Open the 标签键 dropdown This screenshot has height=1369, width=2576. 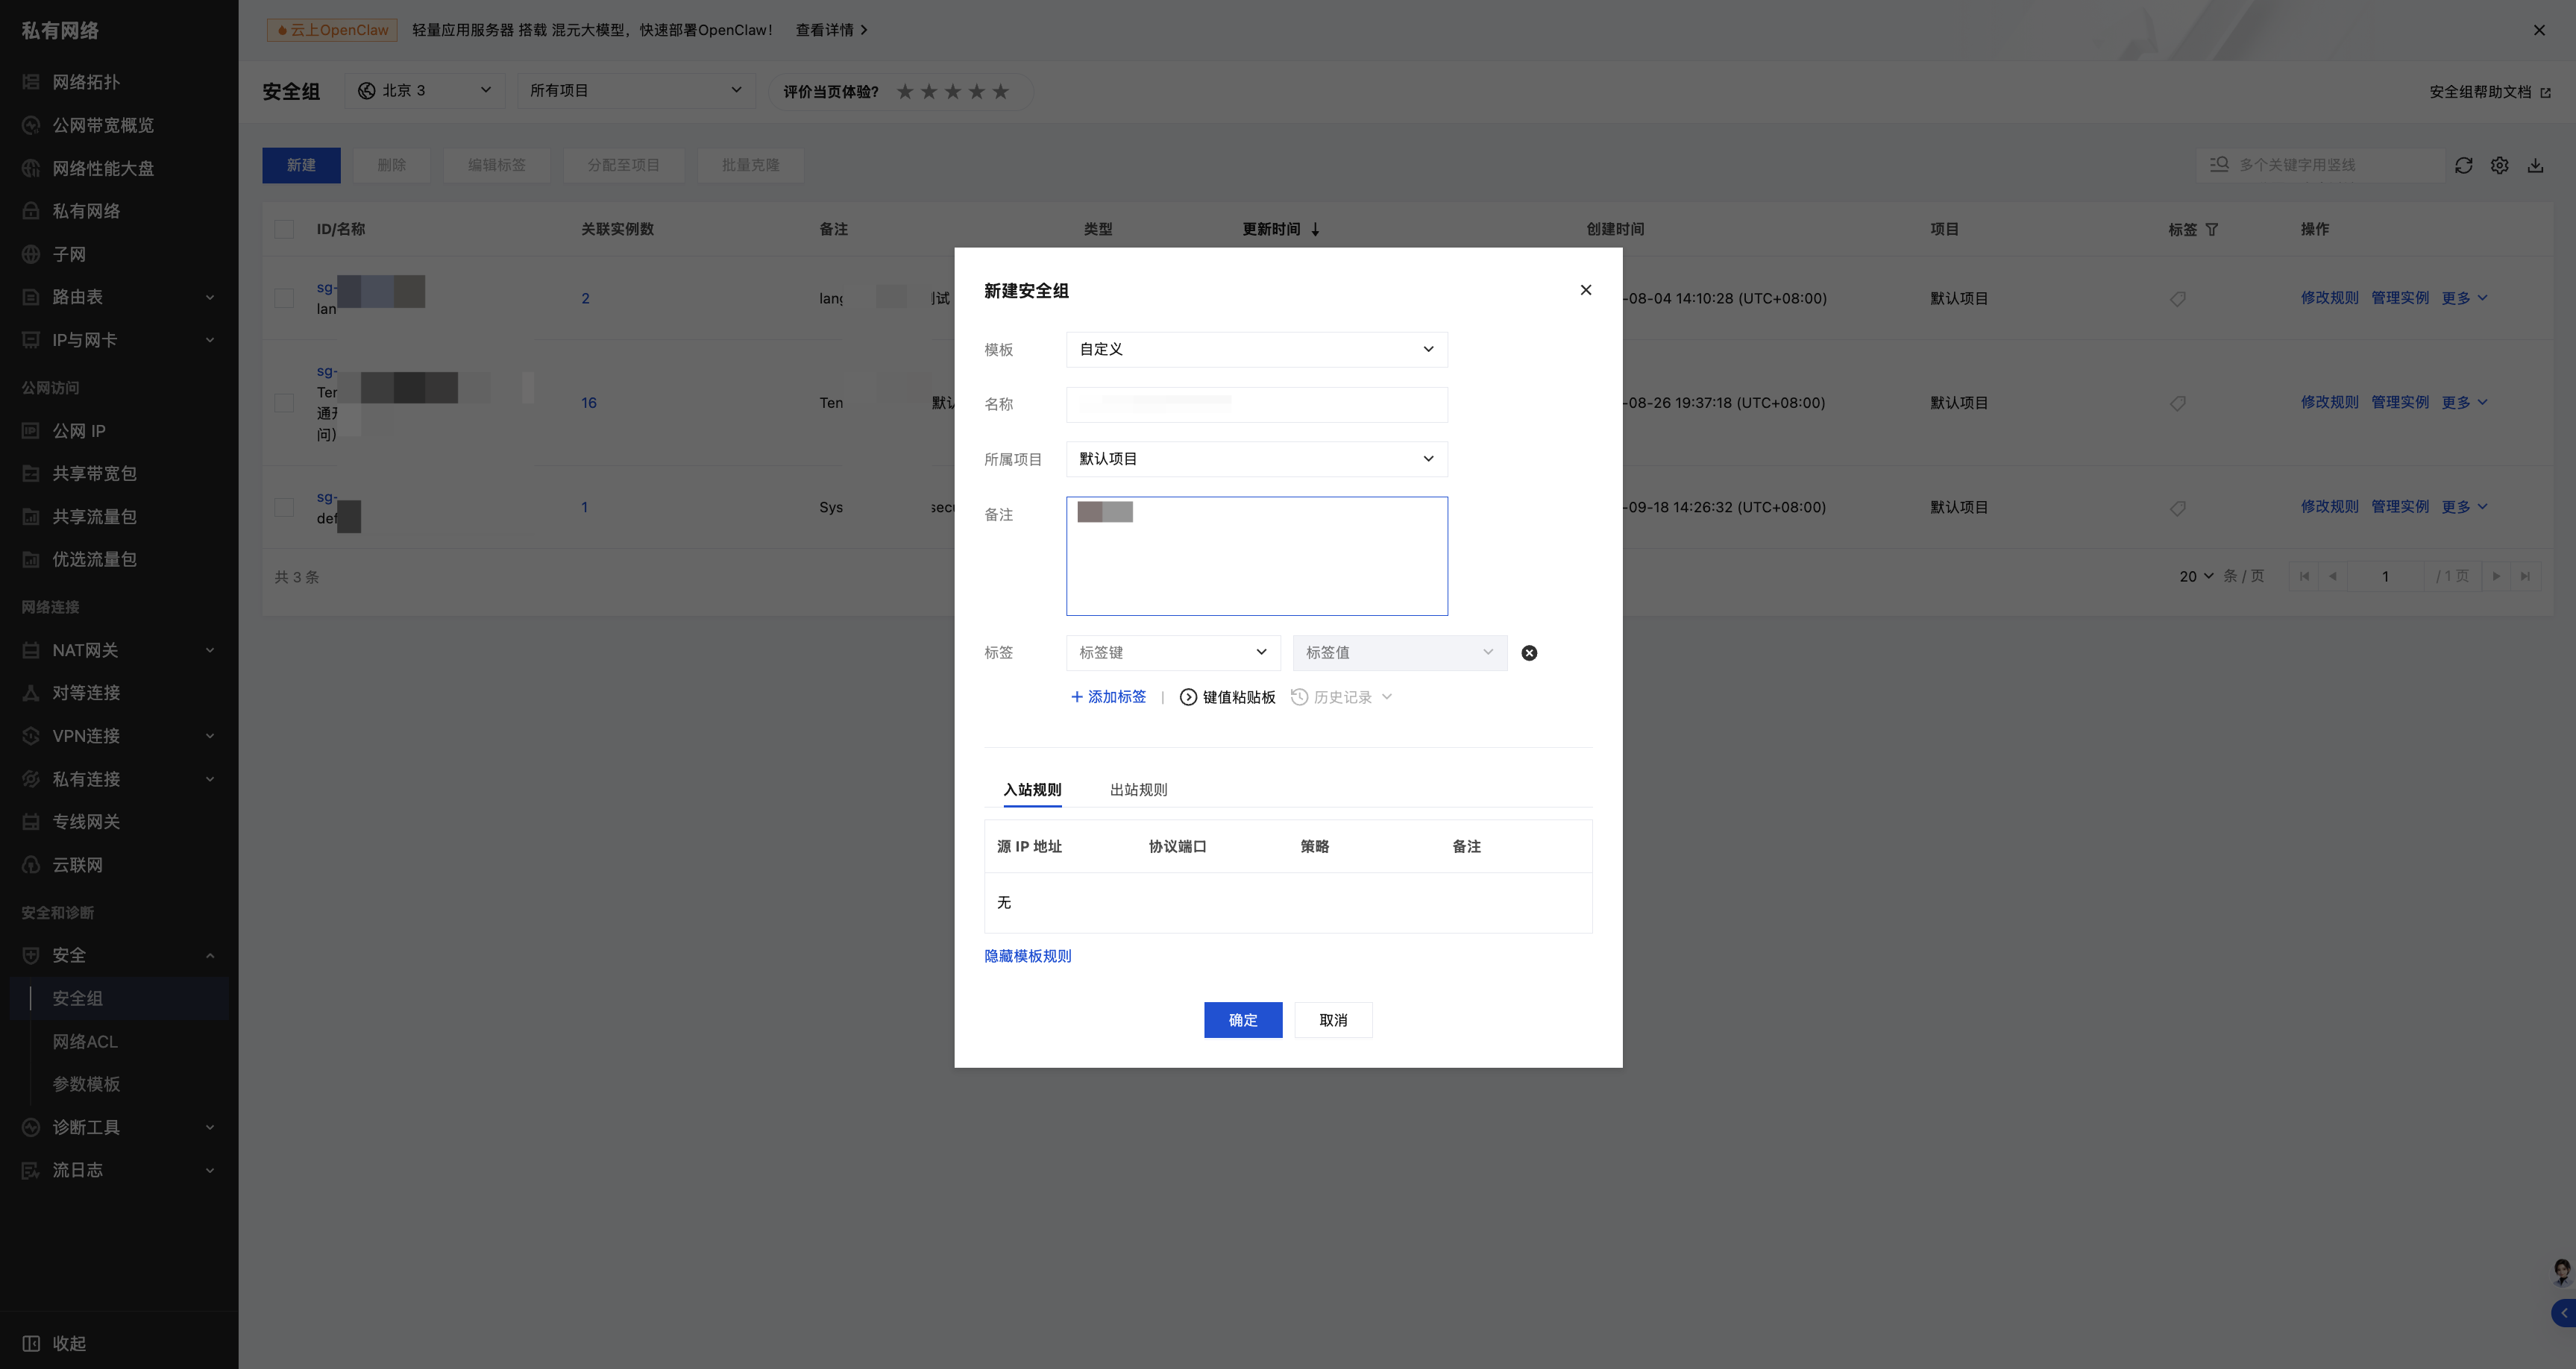[1172, 653]
